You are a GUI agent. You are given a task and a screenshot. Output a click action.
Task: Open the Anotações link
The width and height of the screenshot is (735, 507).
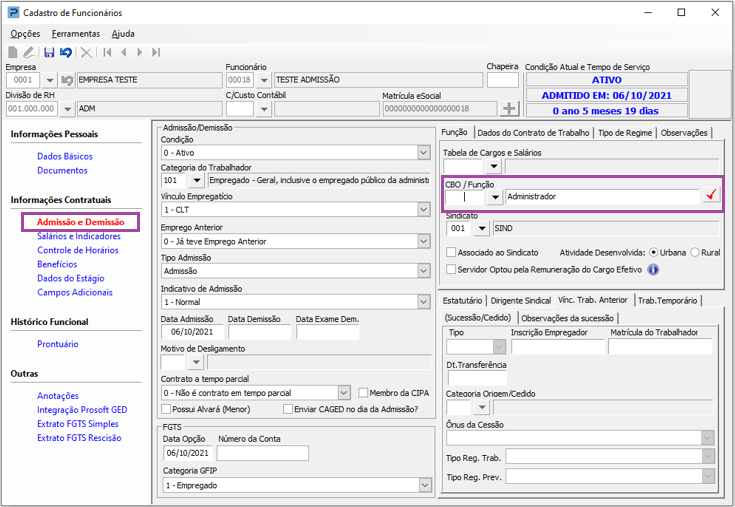(58, 396)
